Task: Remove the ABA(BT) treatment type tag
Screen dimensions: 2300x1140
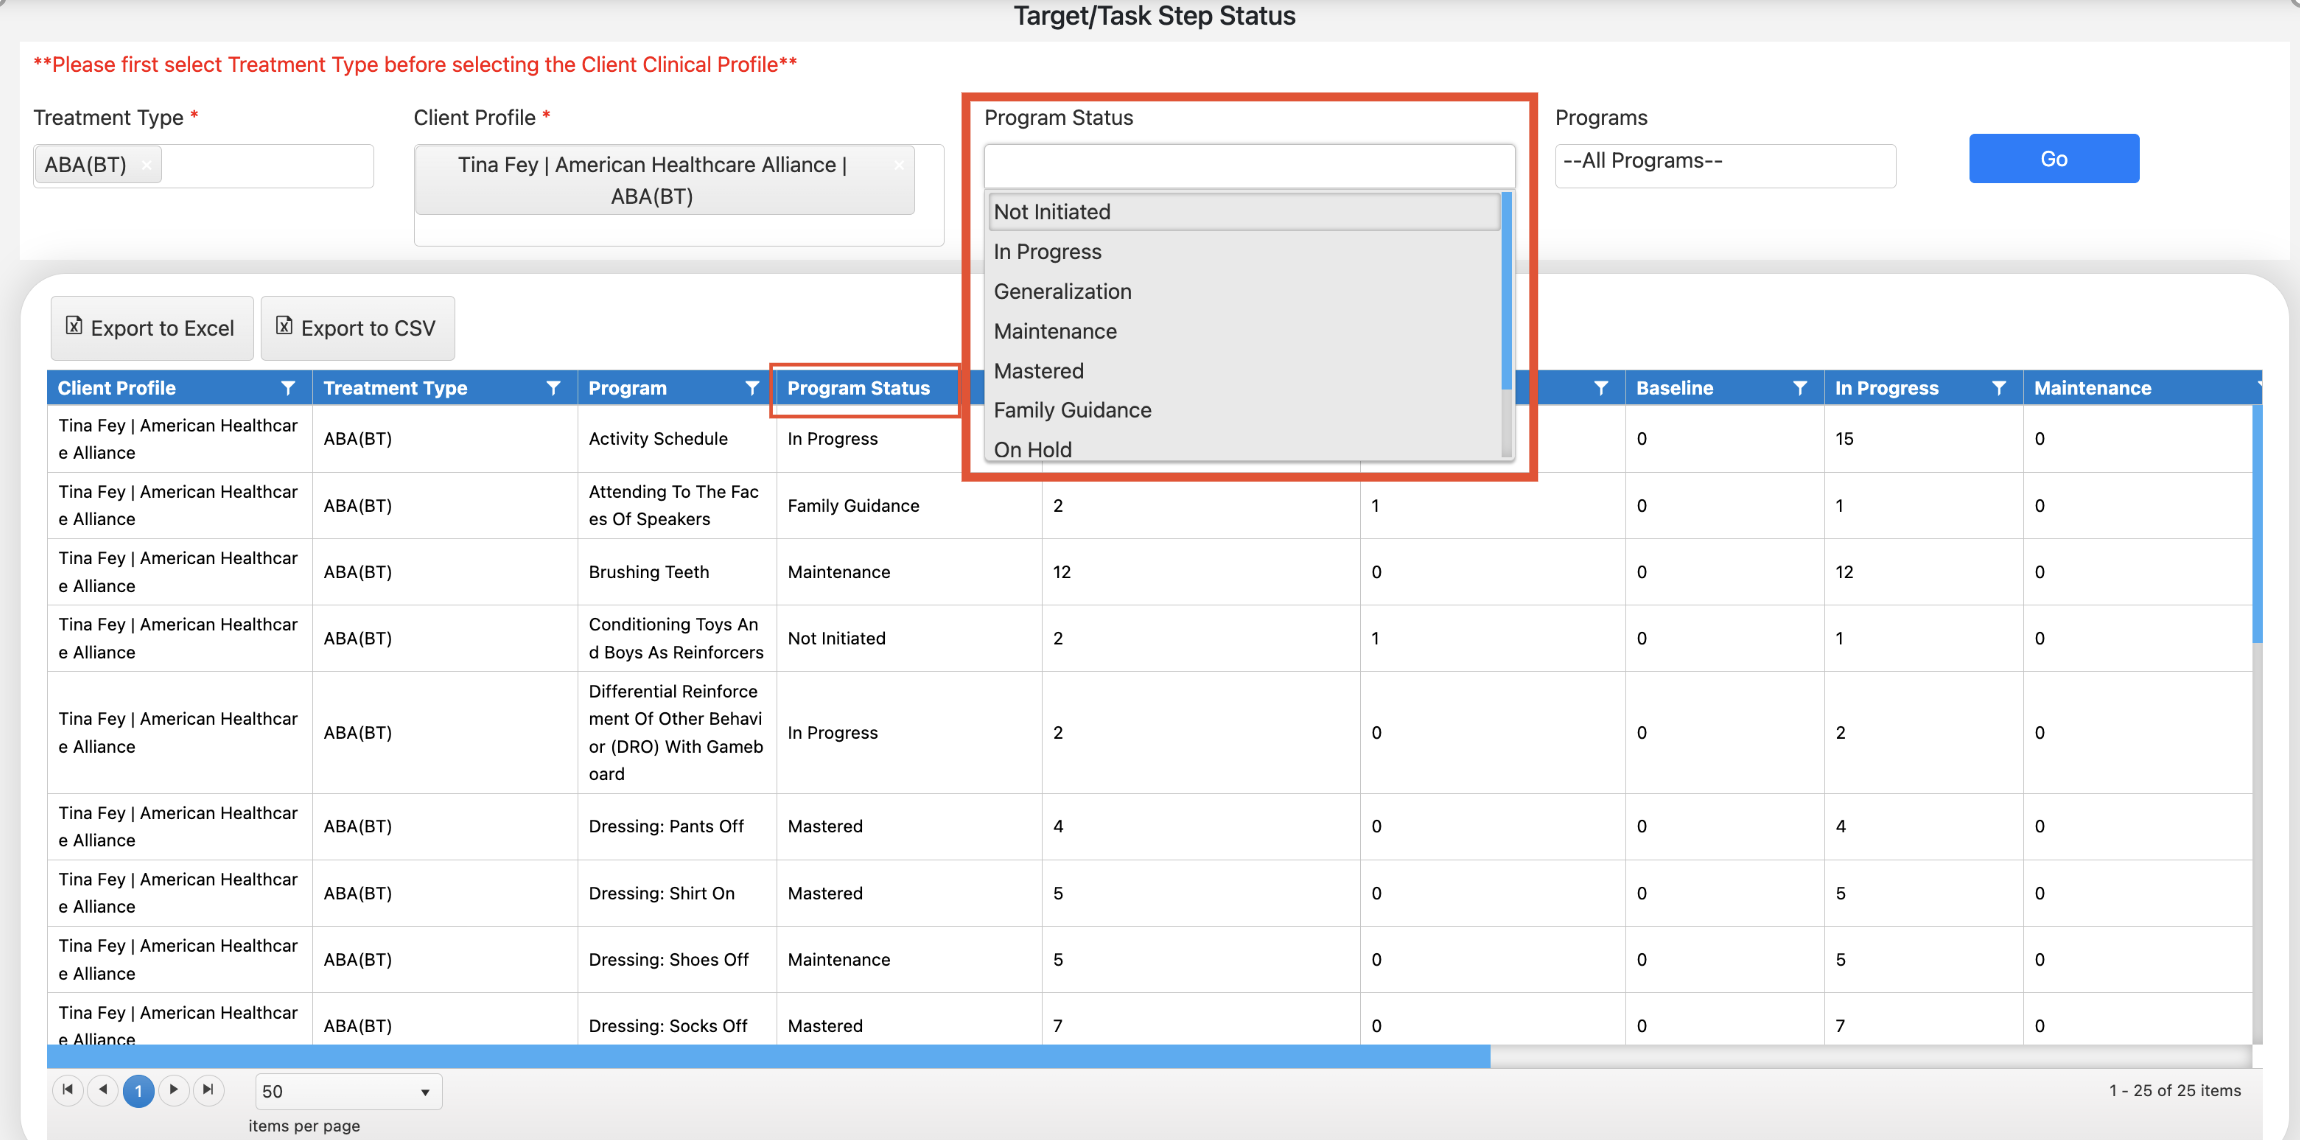Action: (146, 166)
